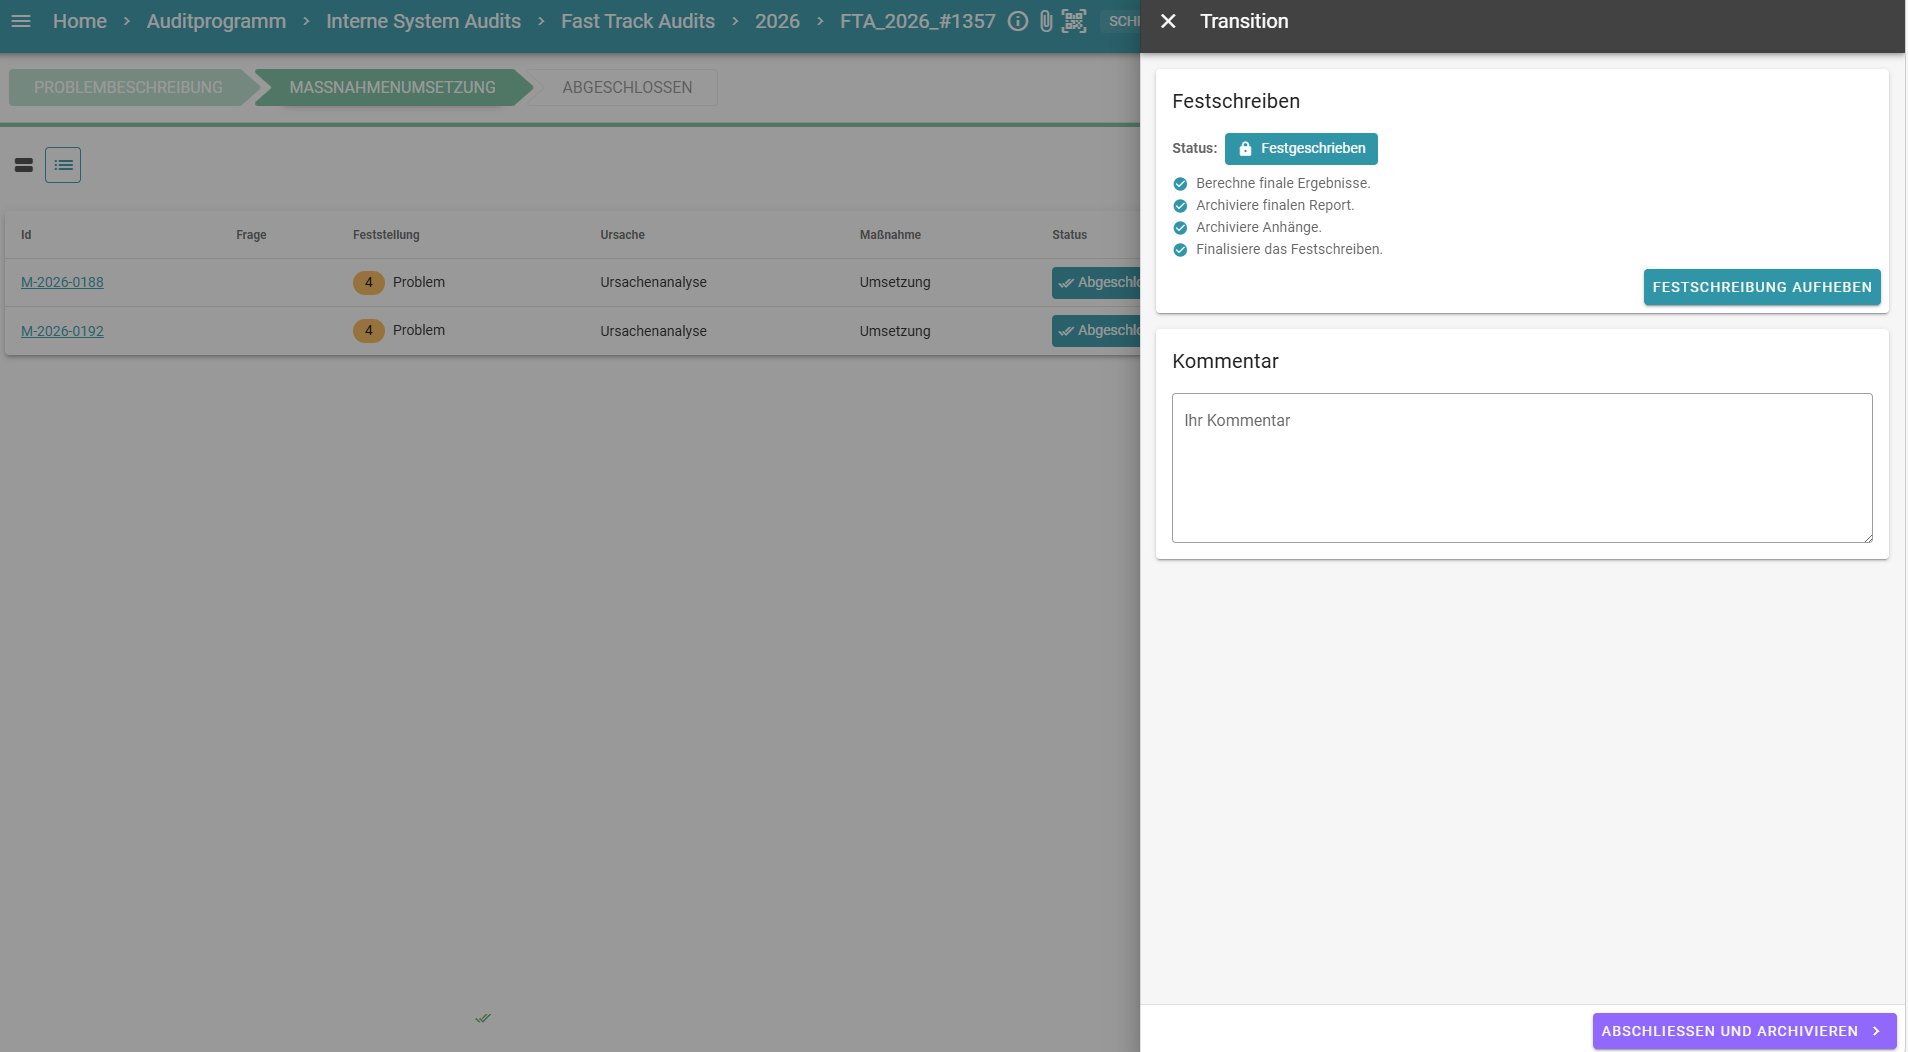Click the Festschreiben section heading

(1236, 101)
